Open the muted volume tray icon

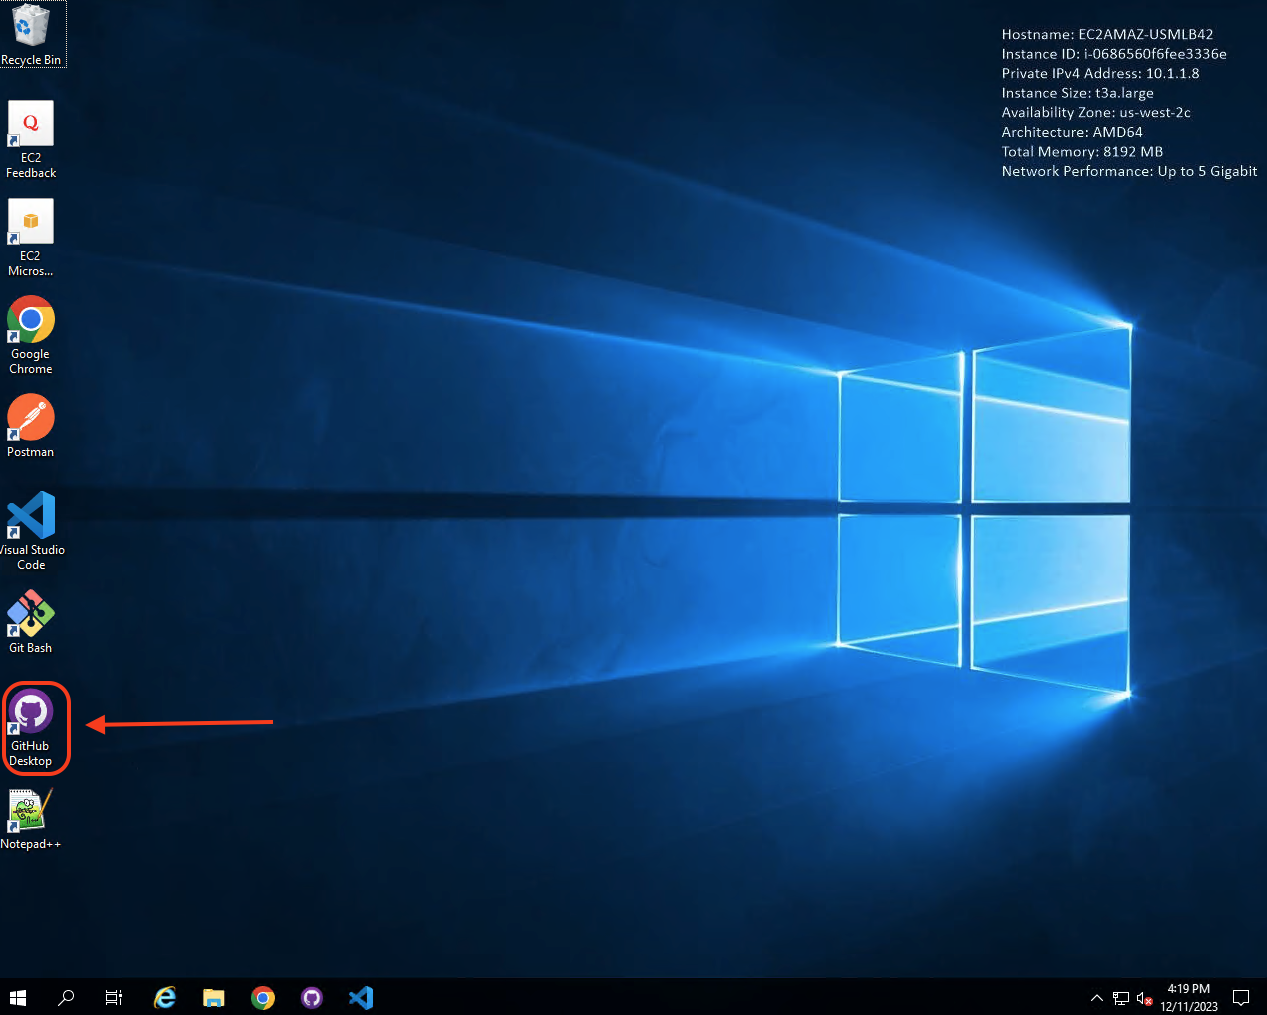tap(1145, 998)
